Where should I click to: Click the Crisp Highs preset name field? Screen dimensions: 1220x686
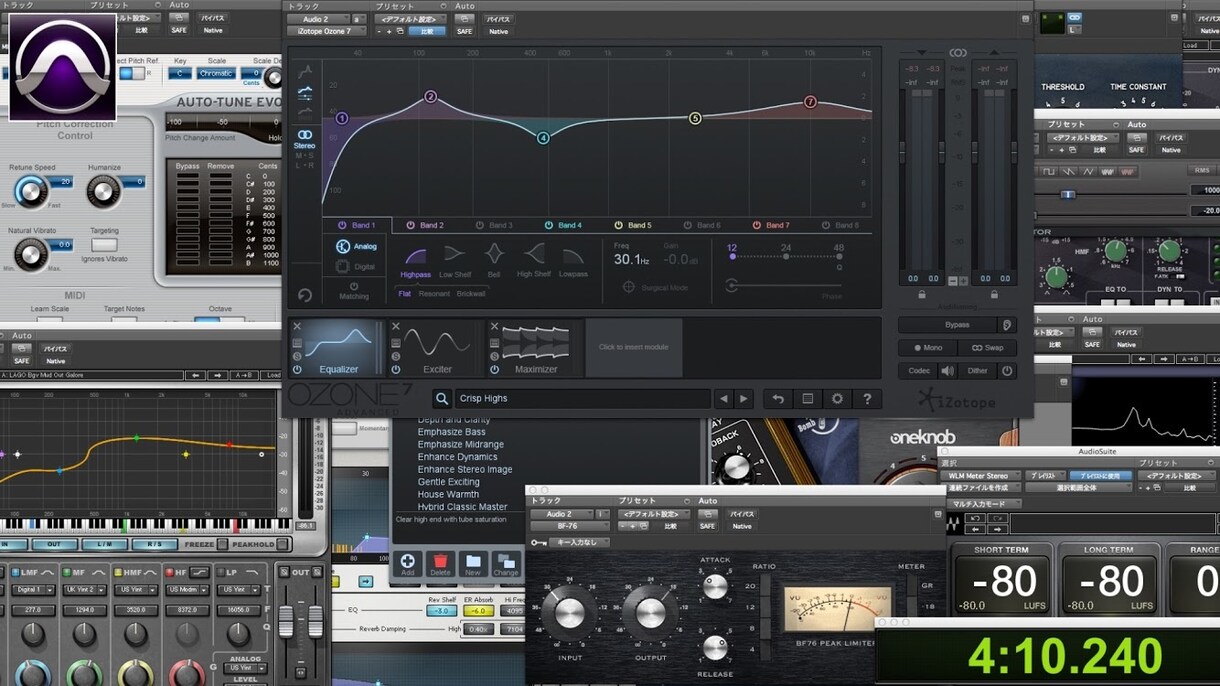coord(582,399)
